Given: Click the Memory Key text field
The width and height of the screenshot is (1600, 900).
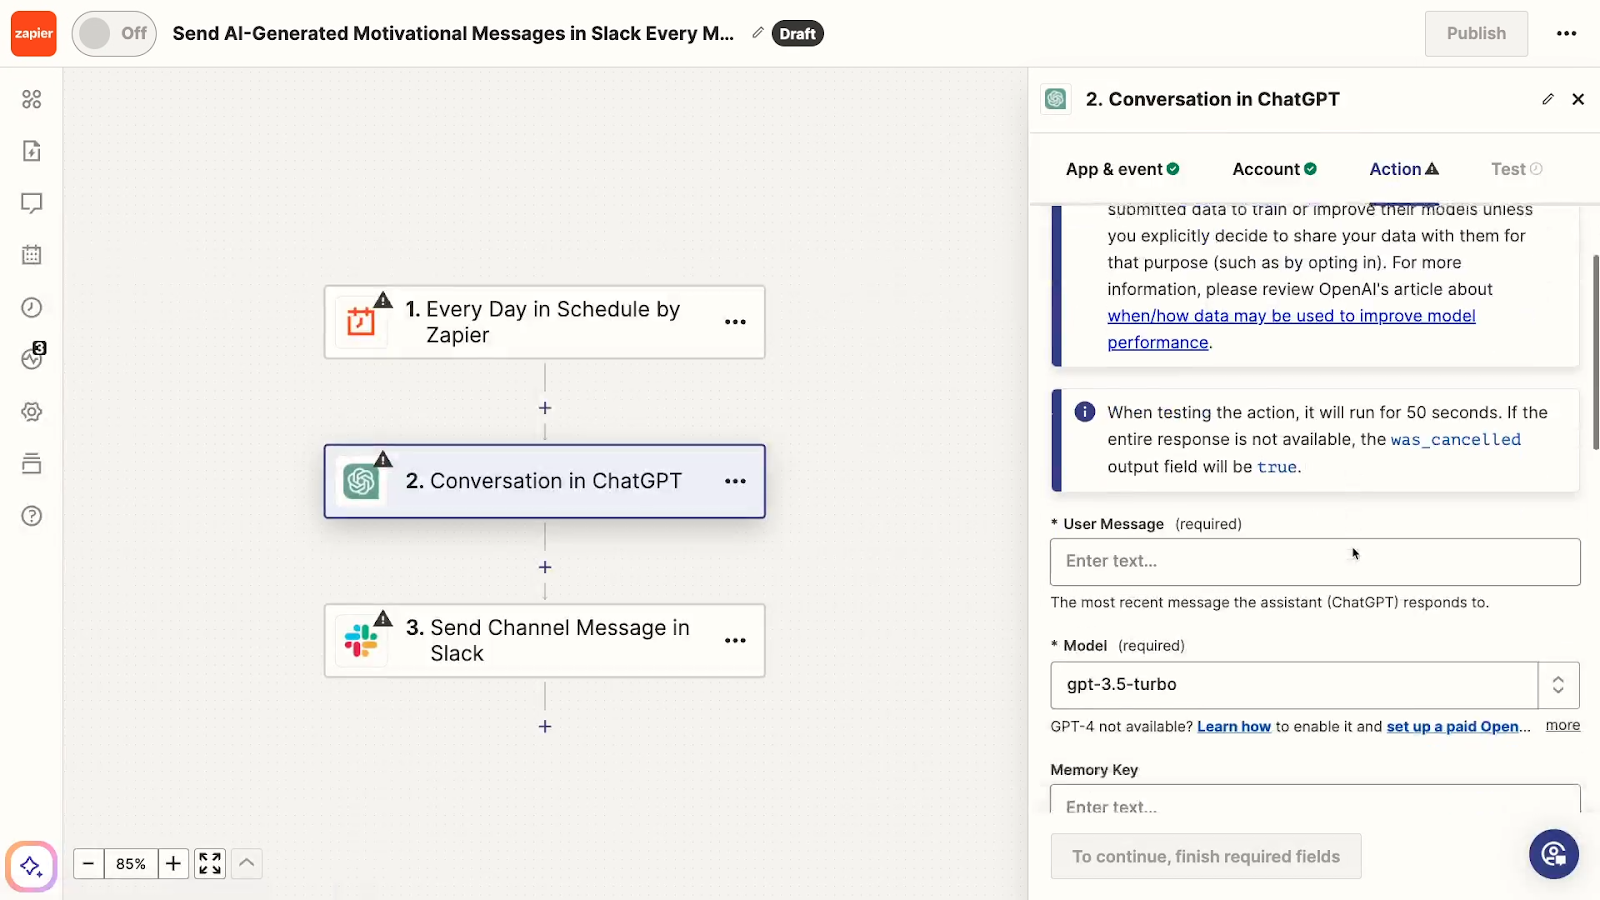Looking at the screenshot, I should [1315, 800].
